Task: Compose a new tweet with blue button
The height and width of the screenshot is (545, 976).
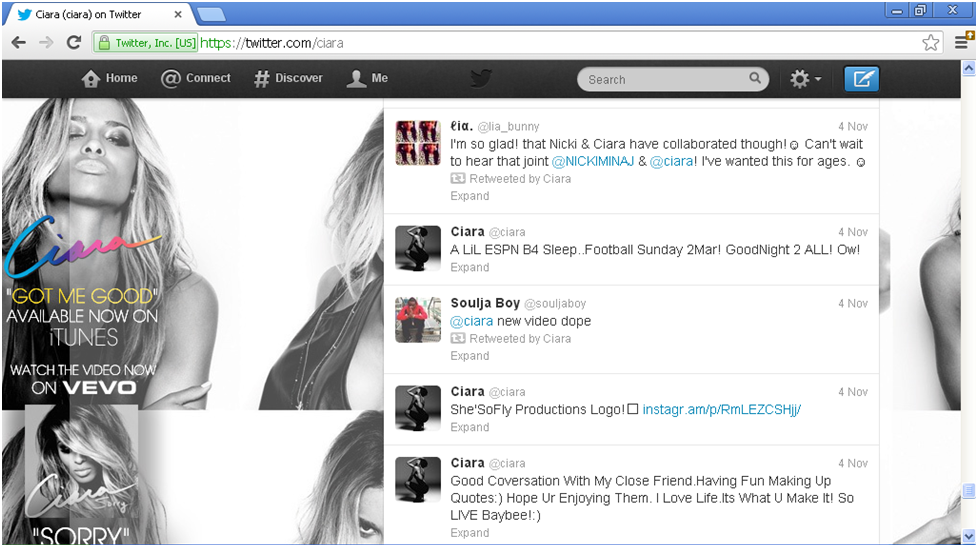Action: point(861,79)
